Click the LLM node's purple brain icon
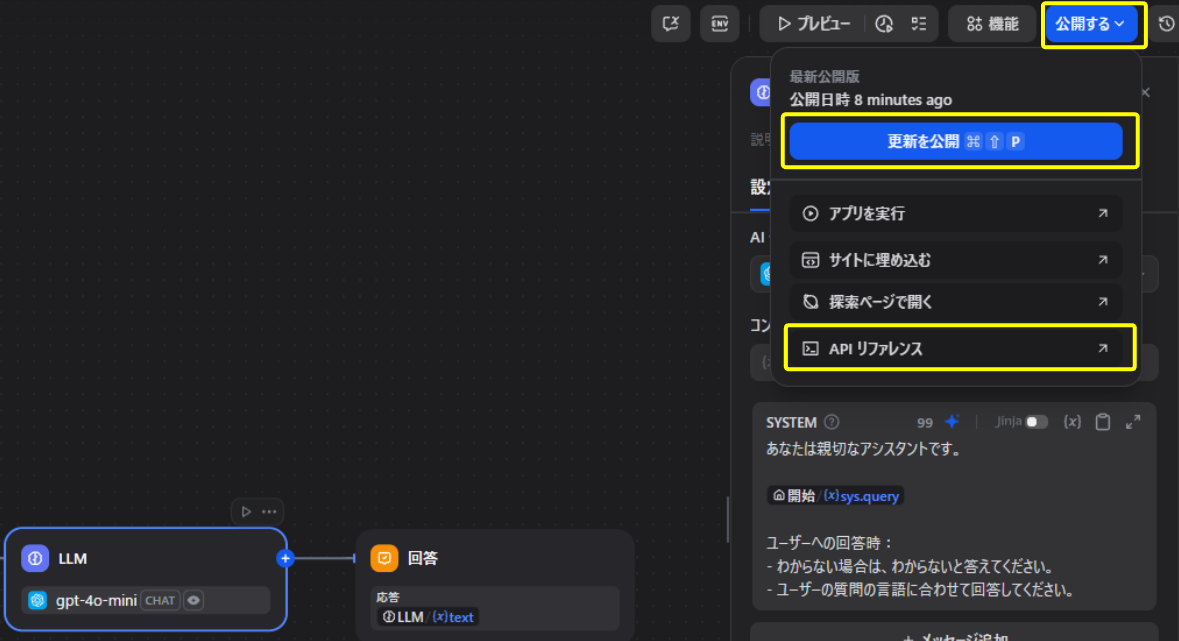 click(x=35, y=558)
